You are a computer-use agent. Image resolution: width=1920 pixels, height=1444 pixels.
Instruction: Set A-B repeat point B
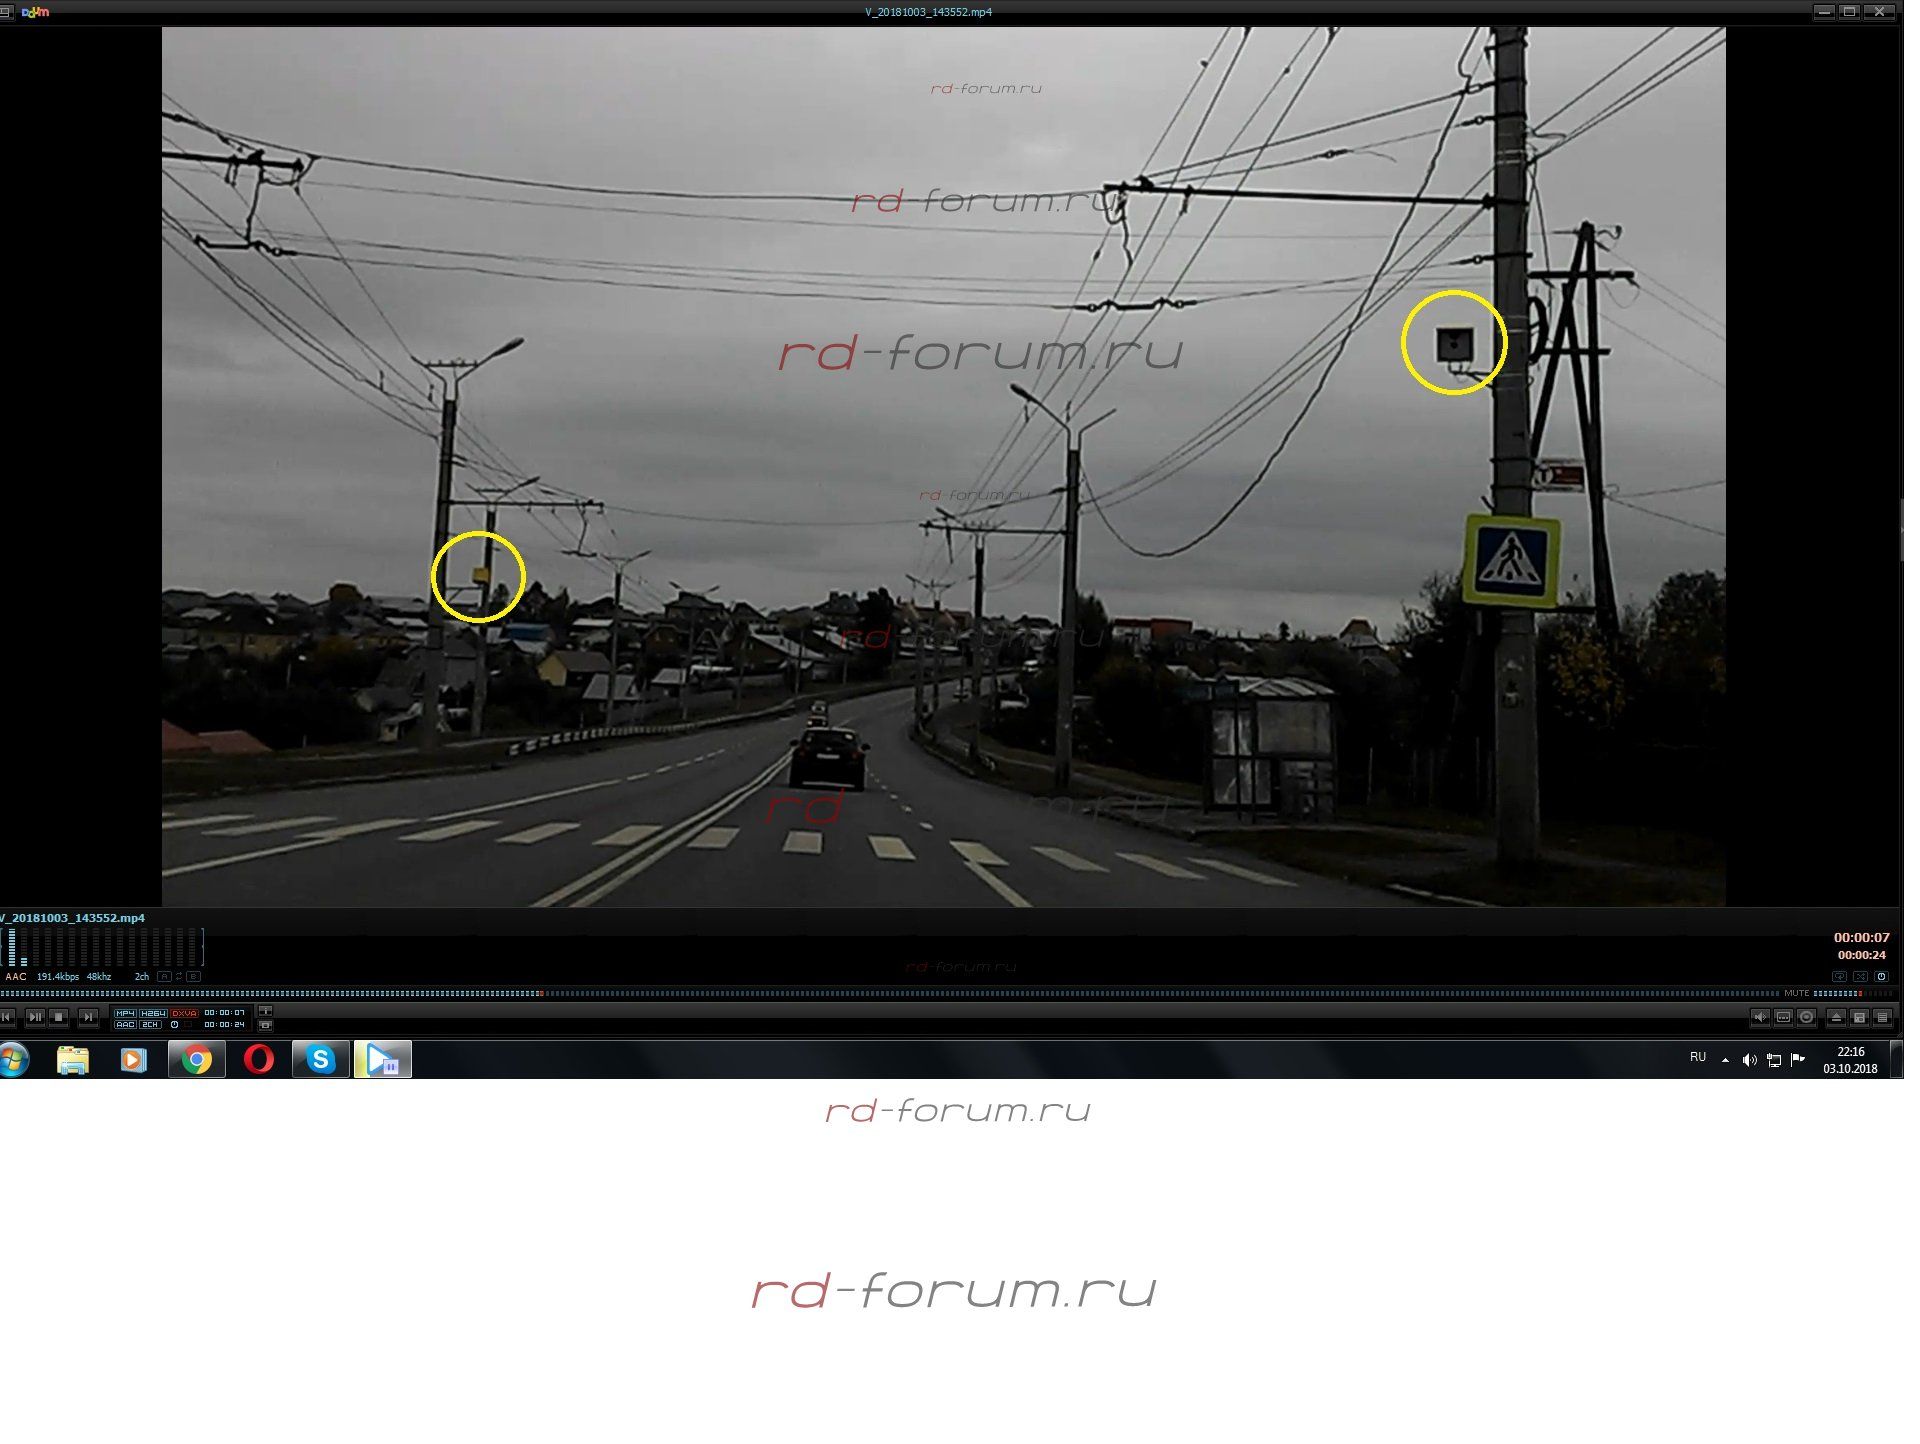193,976
